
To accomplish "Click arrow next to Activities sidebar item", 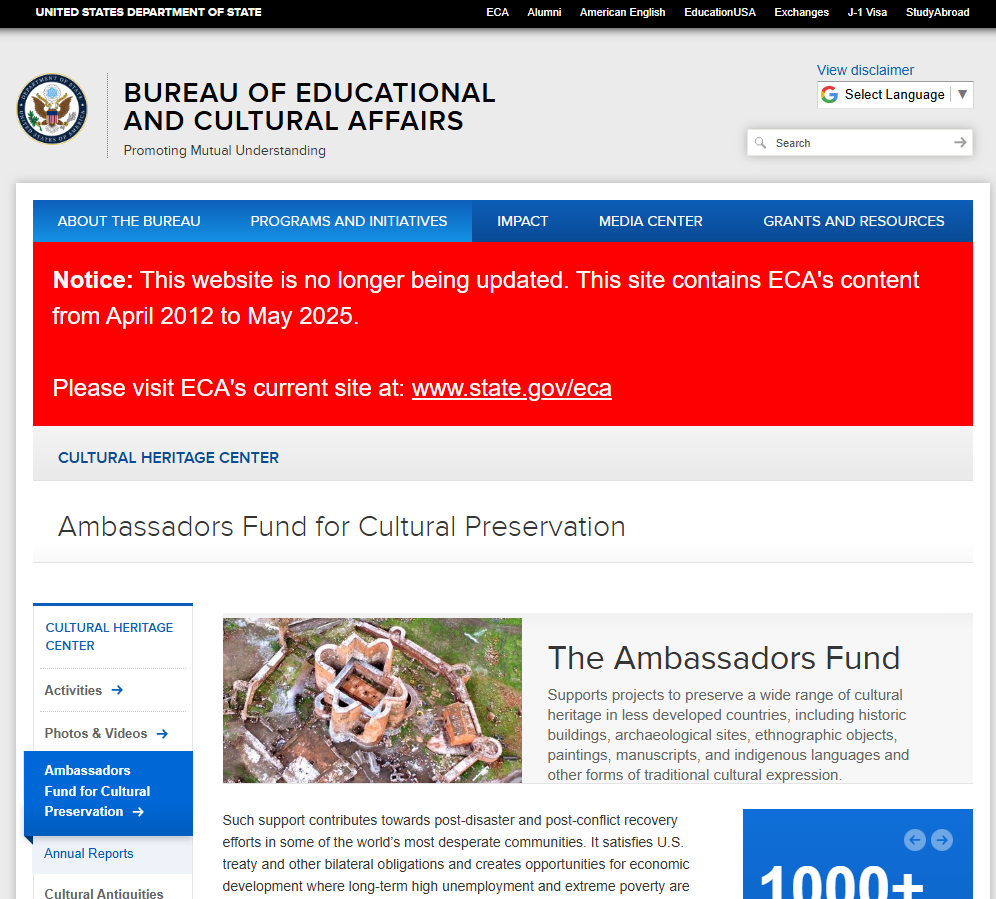I will (117, 690).
